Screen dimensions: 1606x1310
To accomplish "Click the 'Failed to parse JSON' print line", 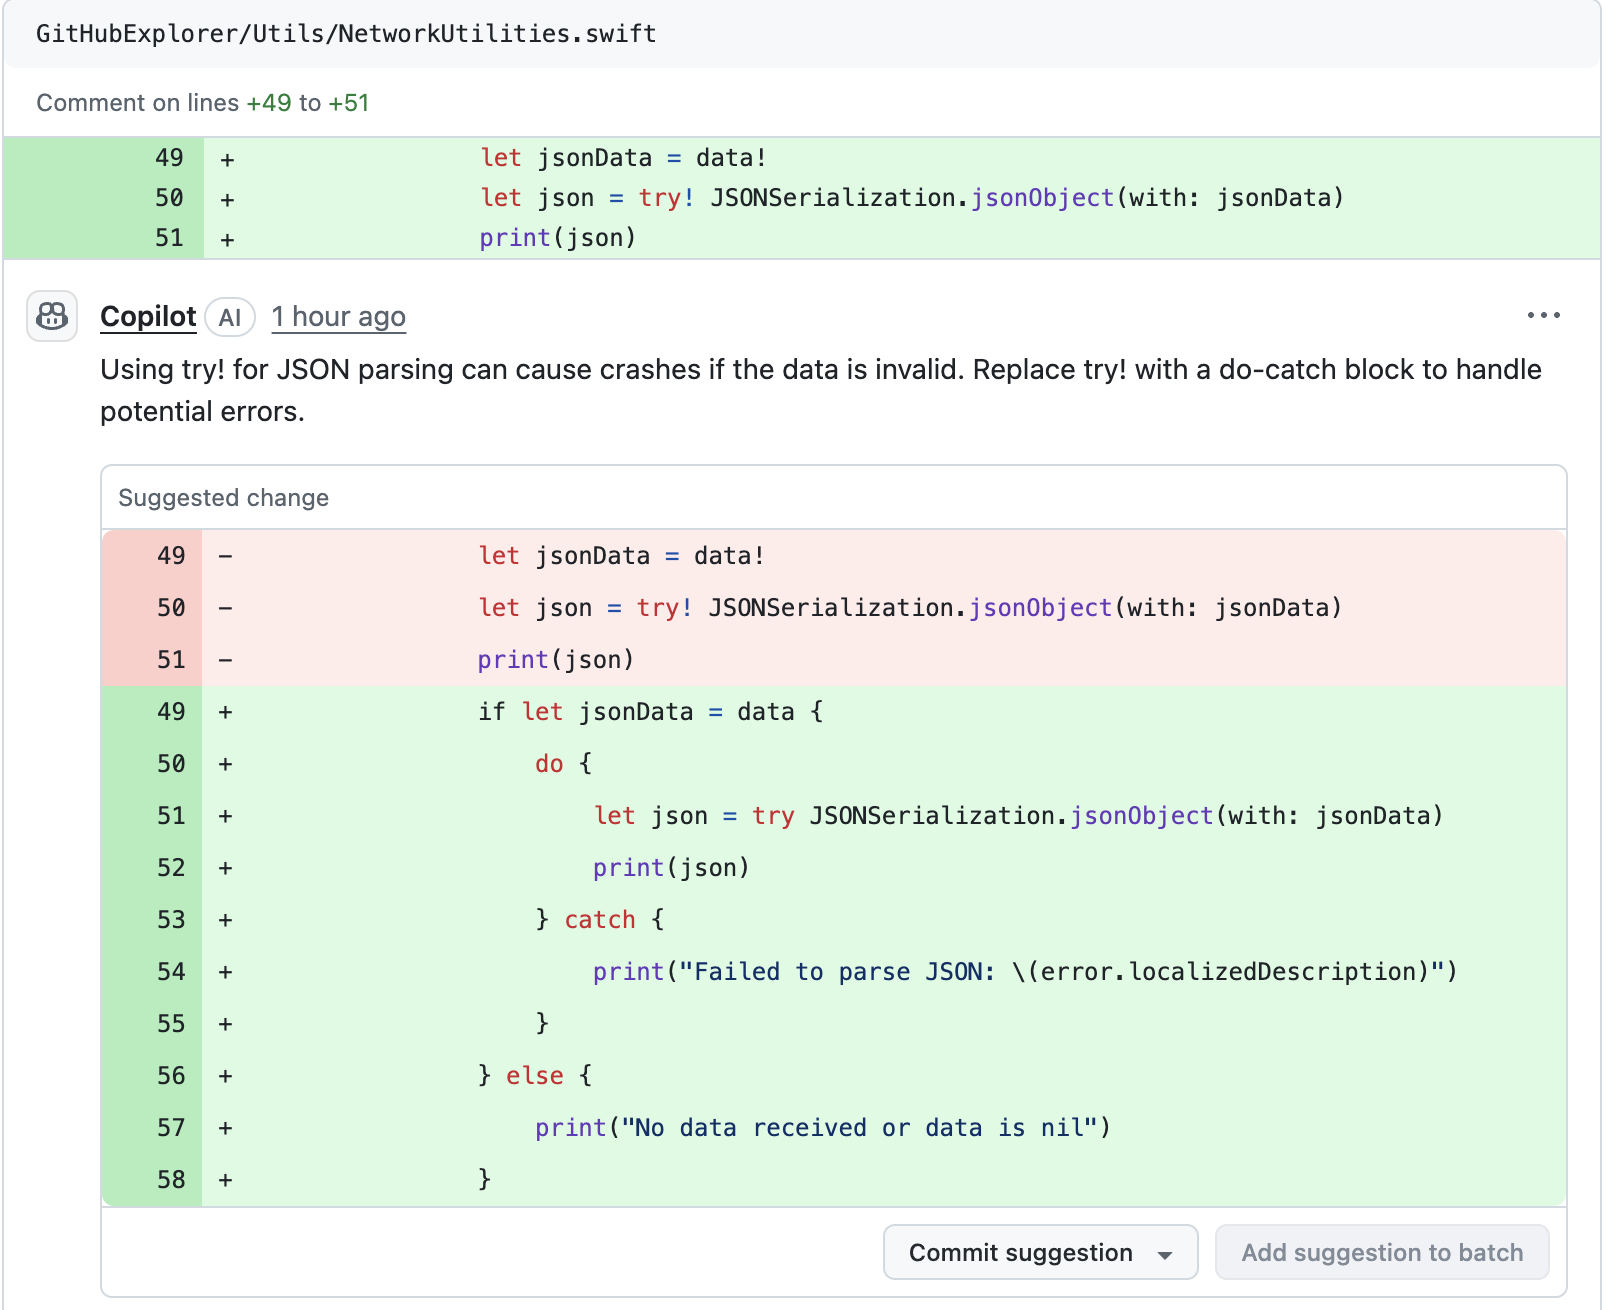I will pos(834,972).
